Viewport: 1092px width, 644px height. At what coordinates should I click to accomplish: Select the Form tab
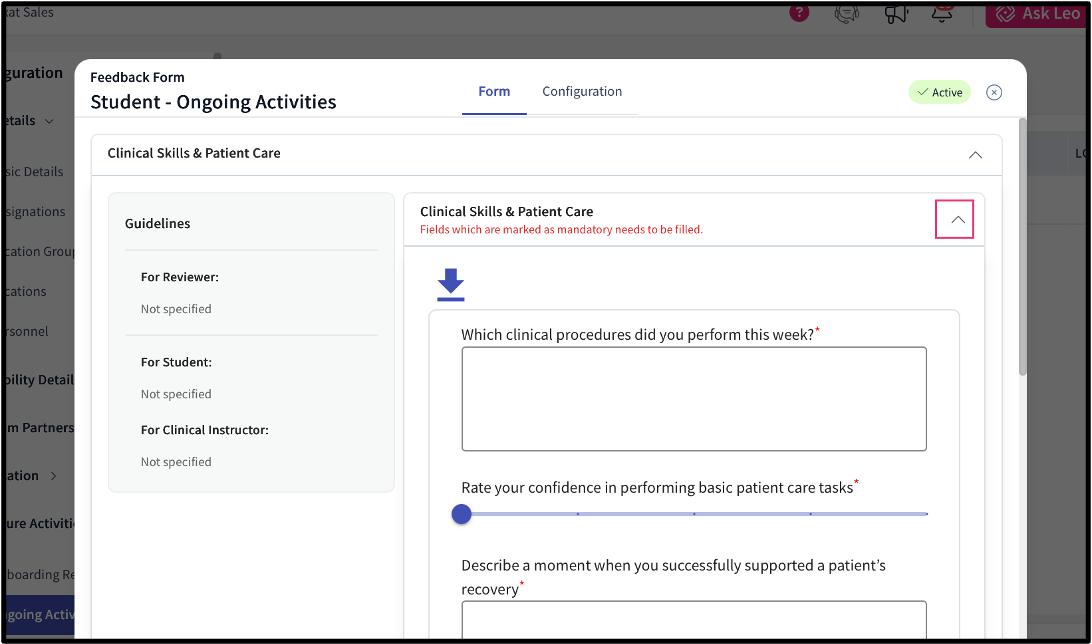coord(494,91)
